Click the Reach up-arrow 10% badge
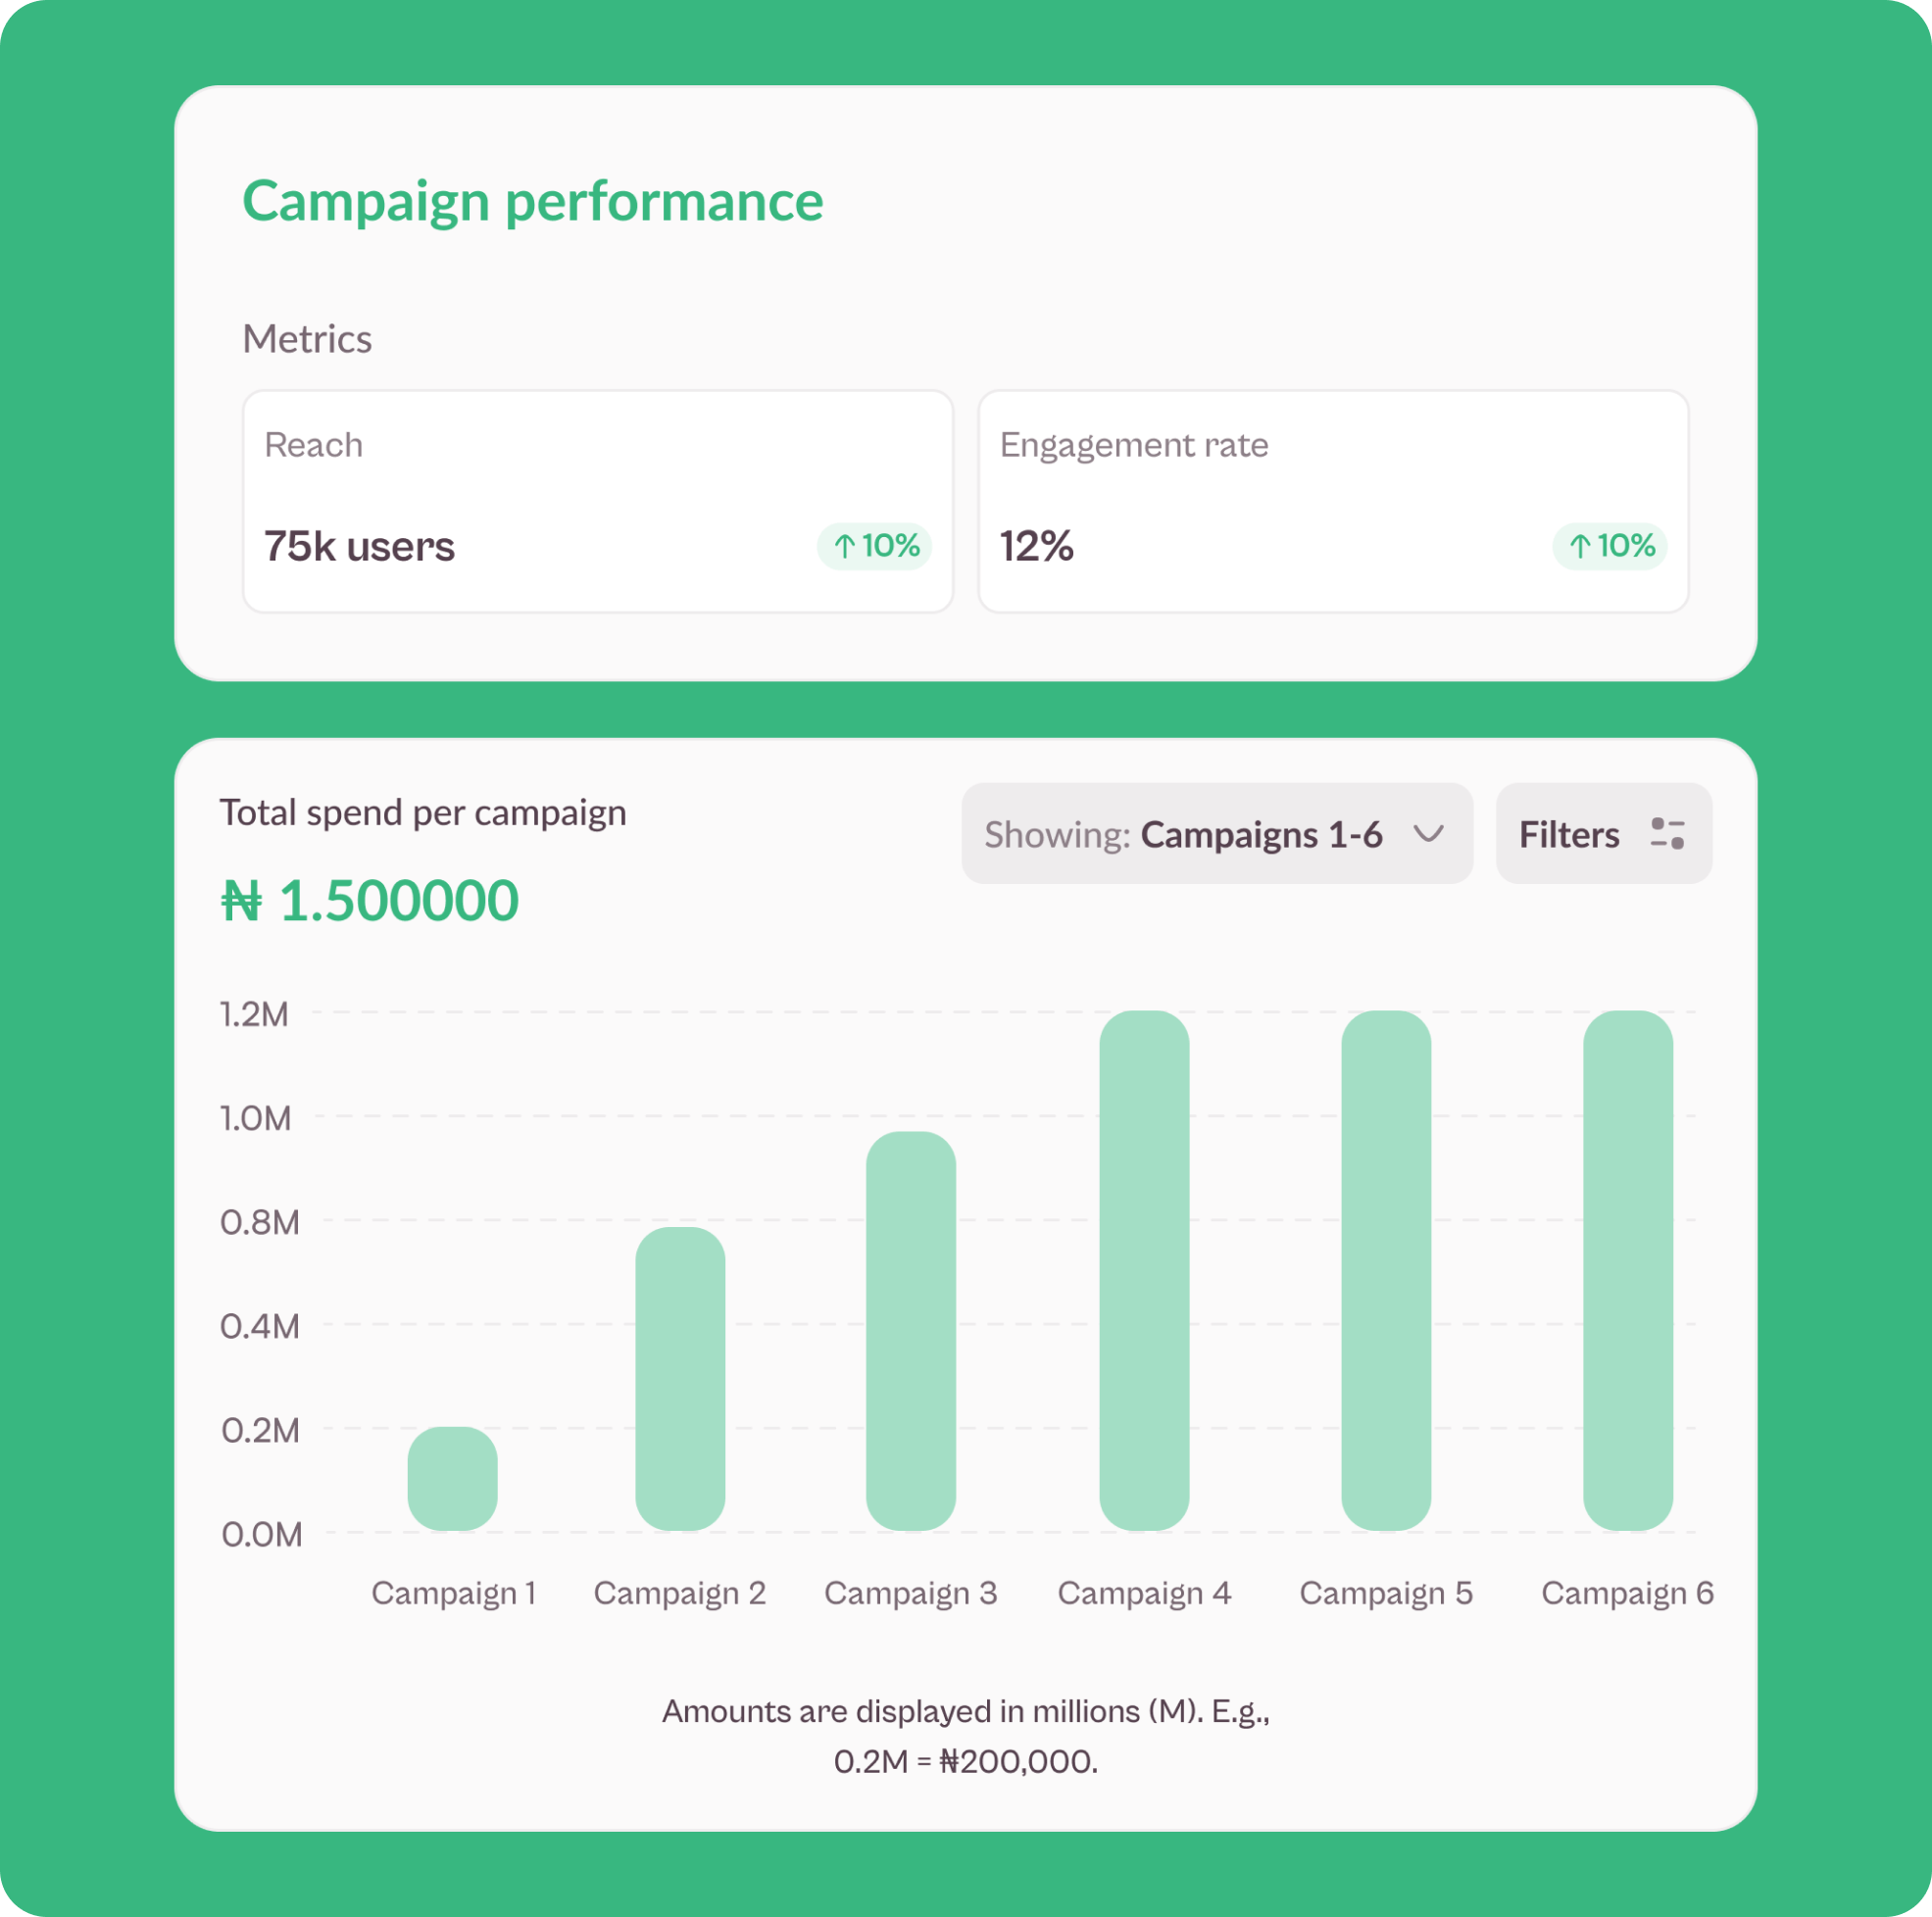Viewport: 1932px width, 1917px height. click(x=875, y=546)
